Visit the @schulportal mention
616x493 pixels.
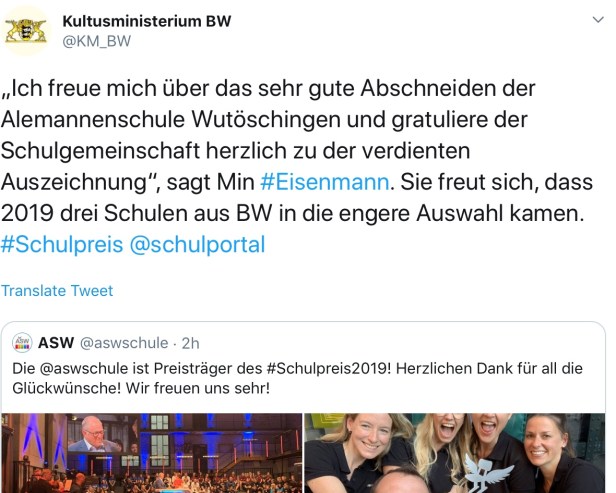197,244
